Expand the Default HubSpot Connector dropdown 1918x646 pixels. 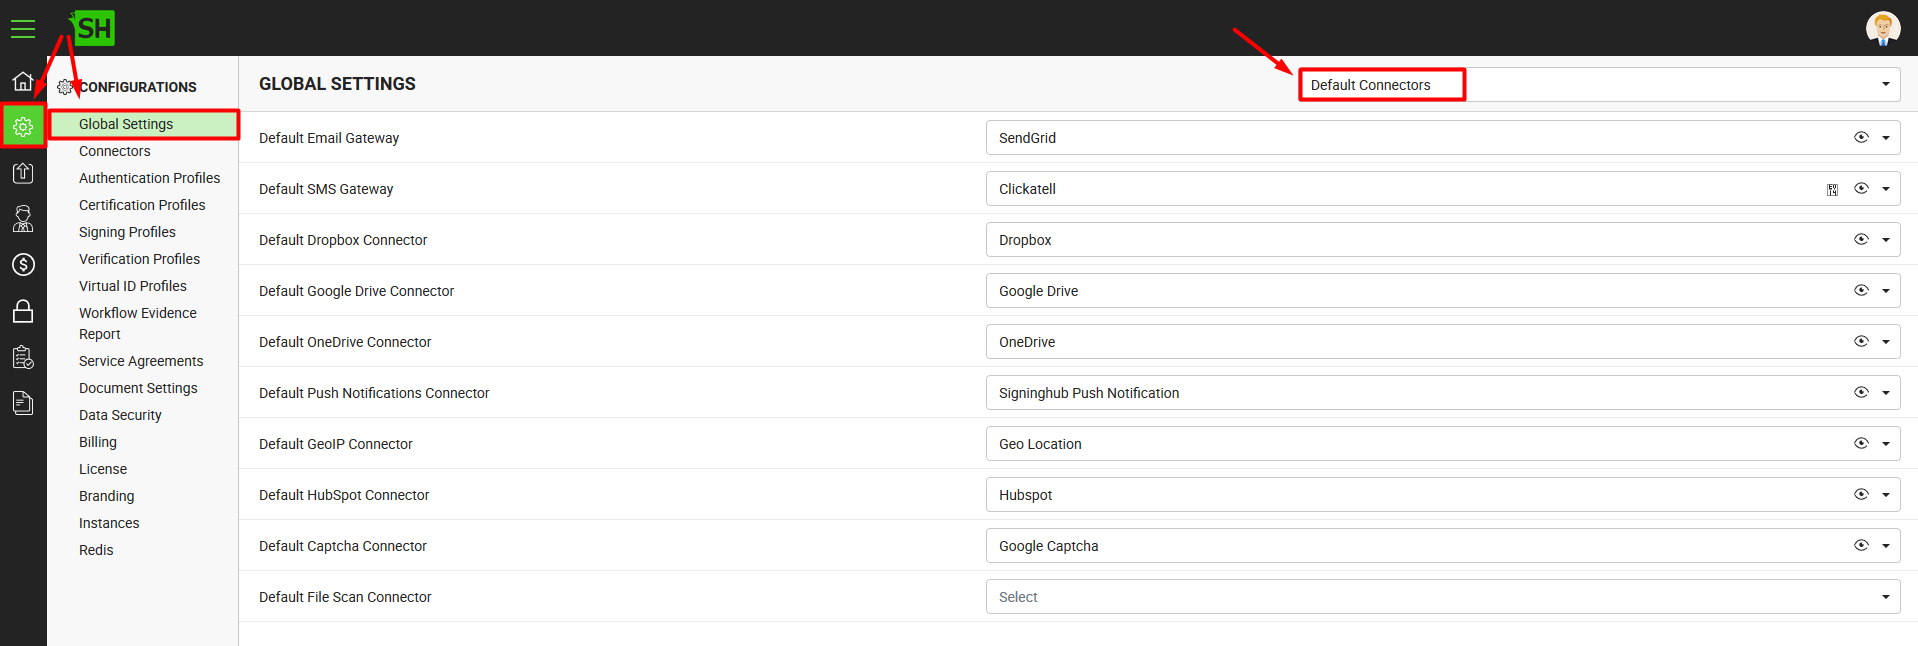click(1886, 495)
